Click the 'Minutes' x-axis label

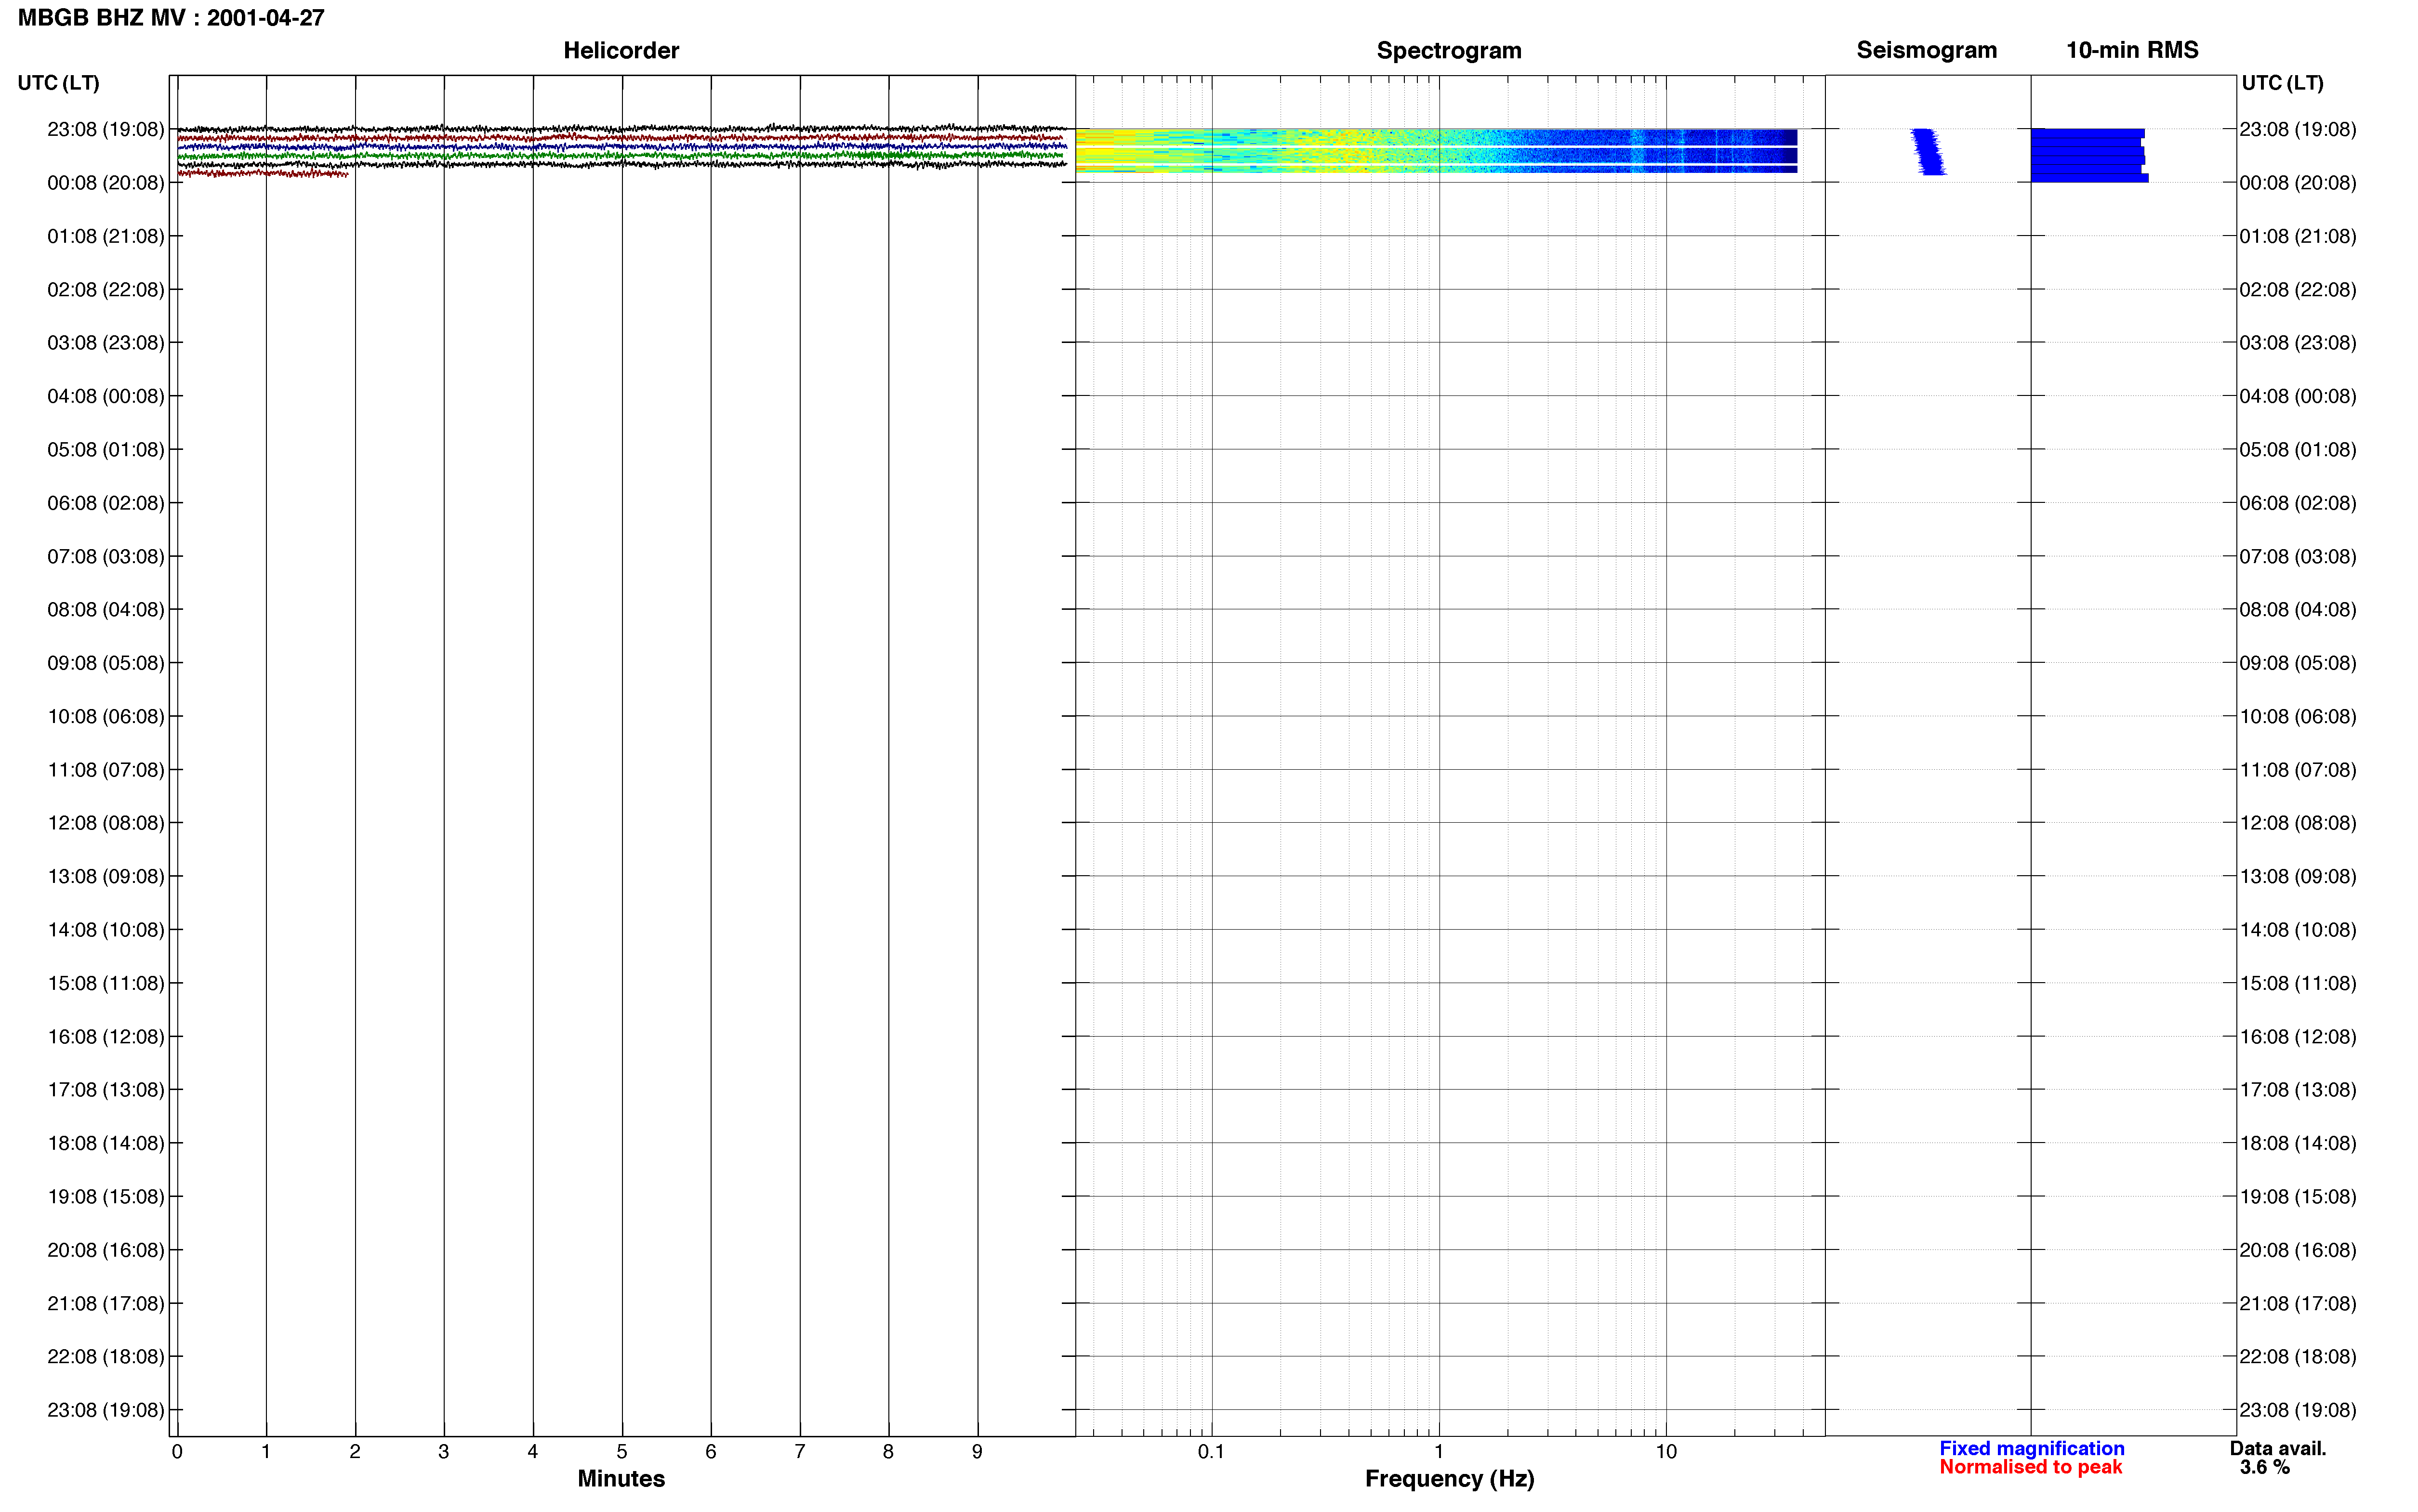621,1479
